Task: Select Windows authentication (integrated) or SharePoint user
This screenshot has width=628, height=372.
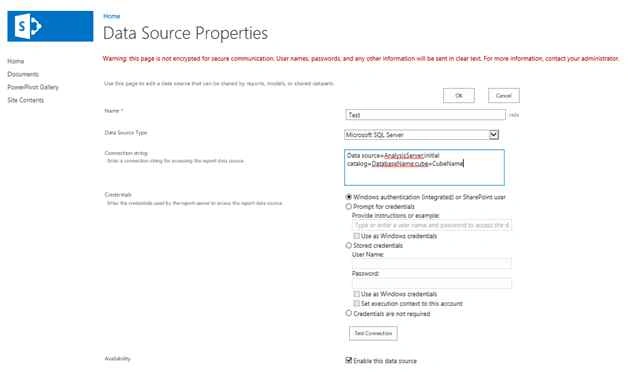Action: (348, 197)
